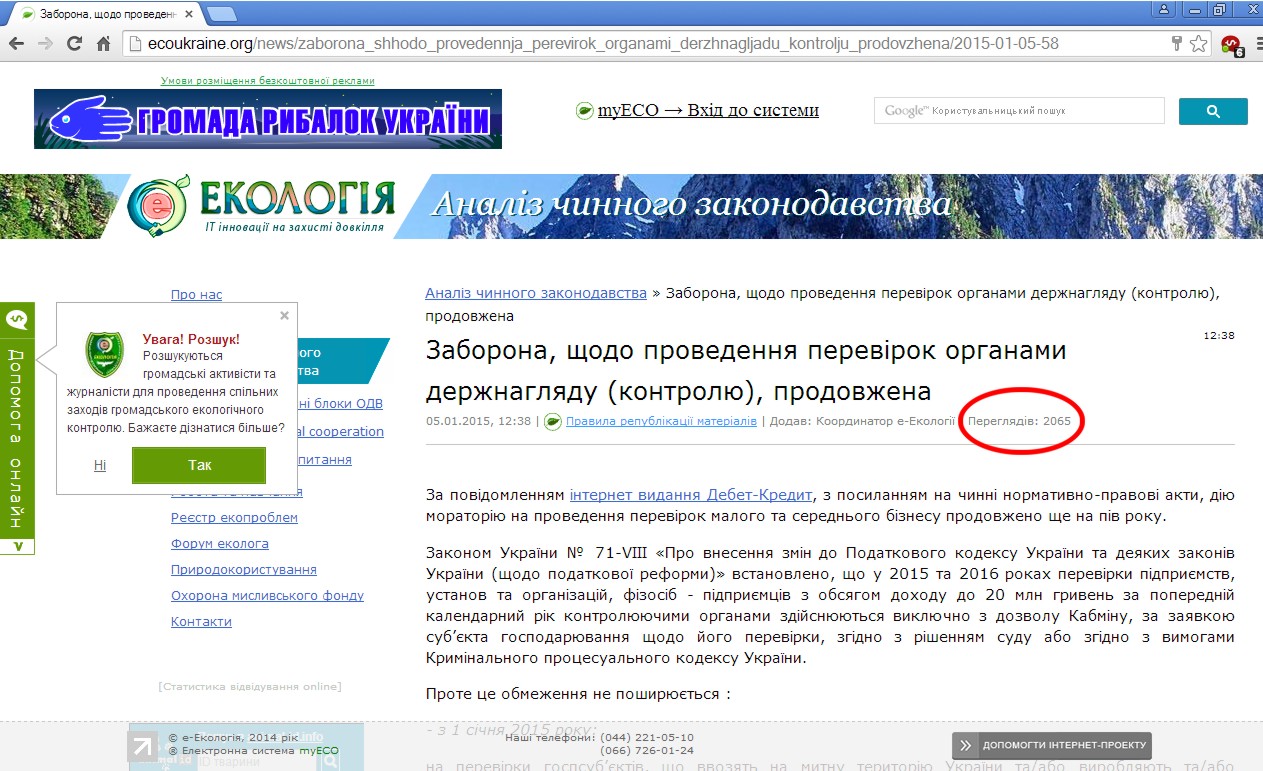This screenshot has height=771, width=1263.
Task: Click the Google custom search field
Action: (x=1019, y=111)
